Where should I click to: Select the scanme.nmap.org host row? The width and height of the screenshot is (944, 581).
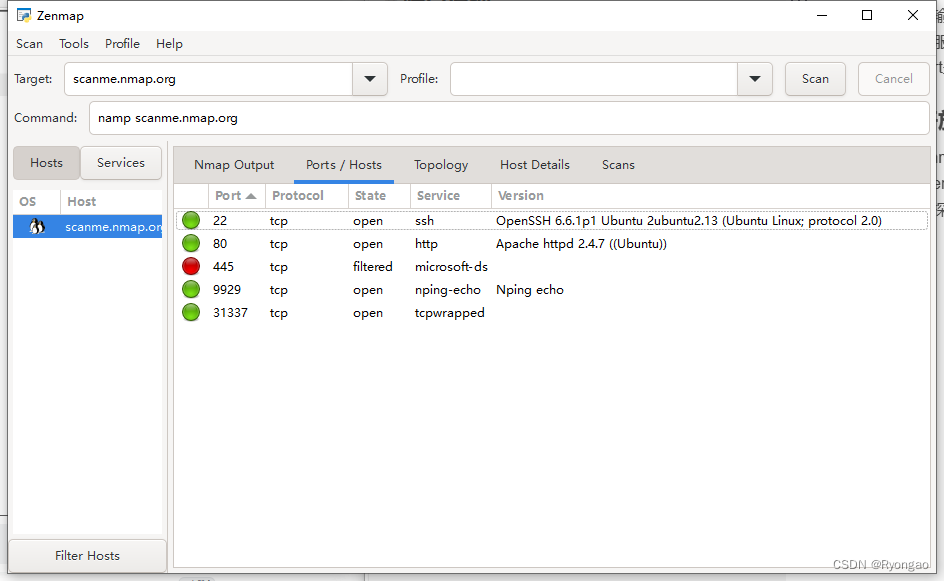tap(87, 227)
